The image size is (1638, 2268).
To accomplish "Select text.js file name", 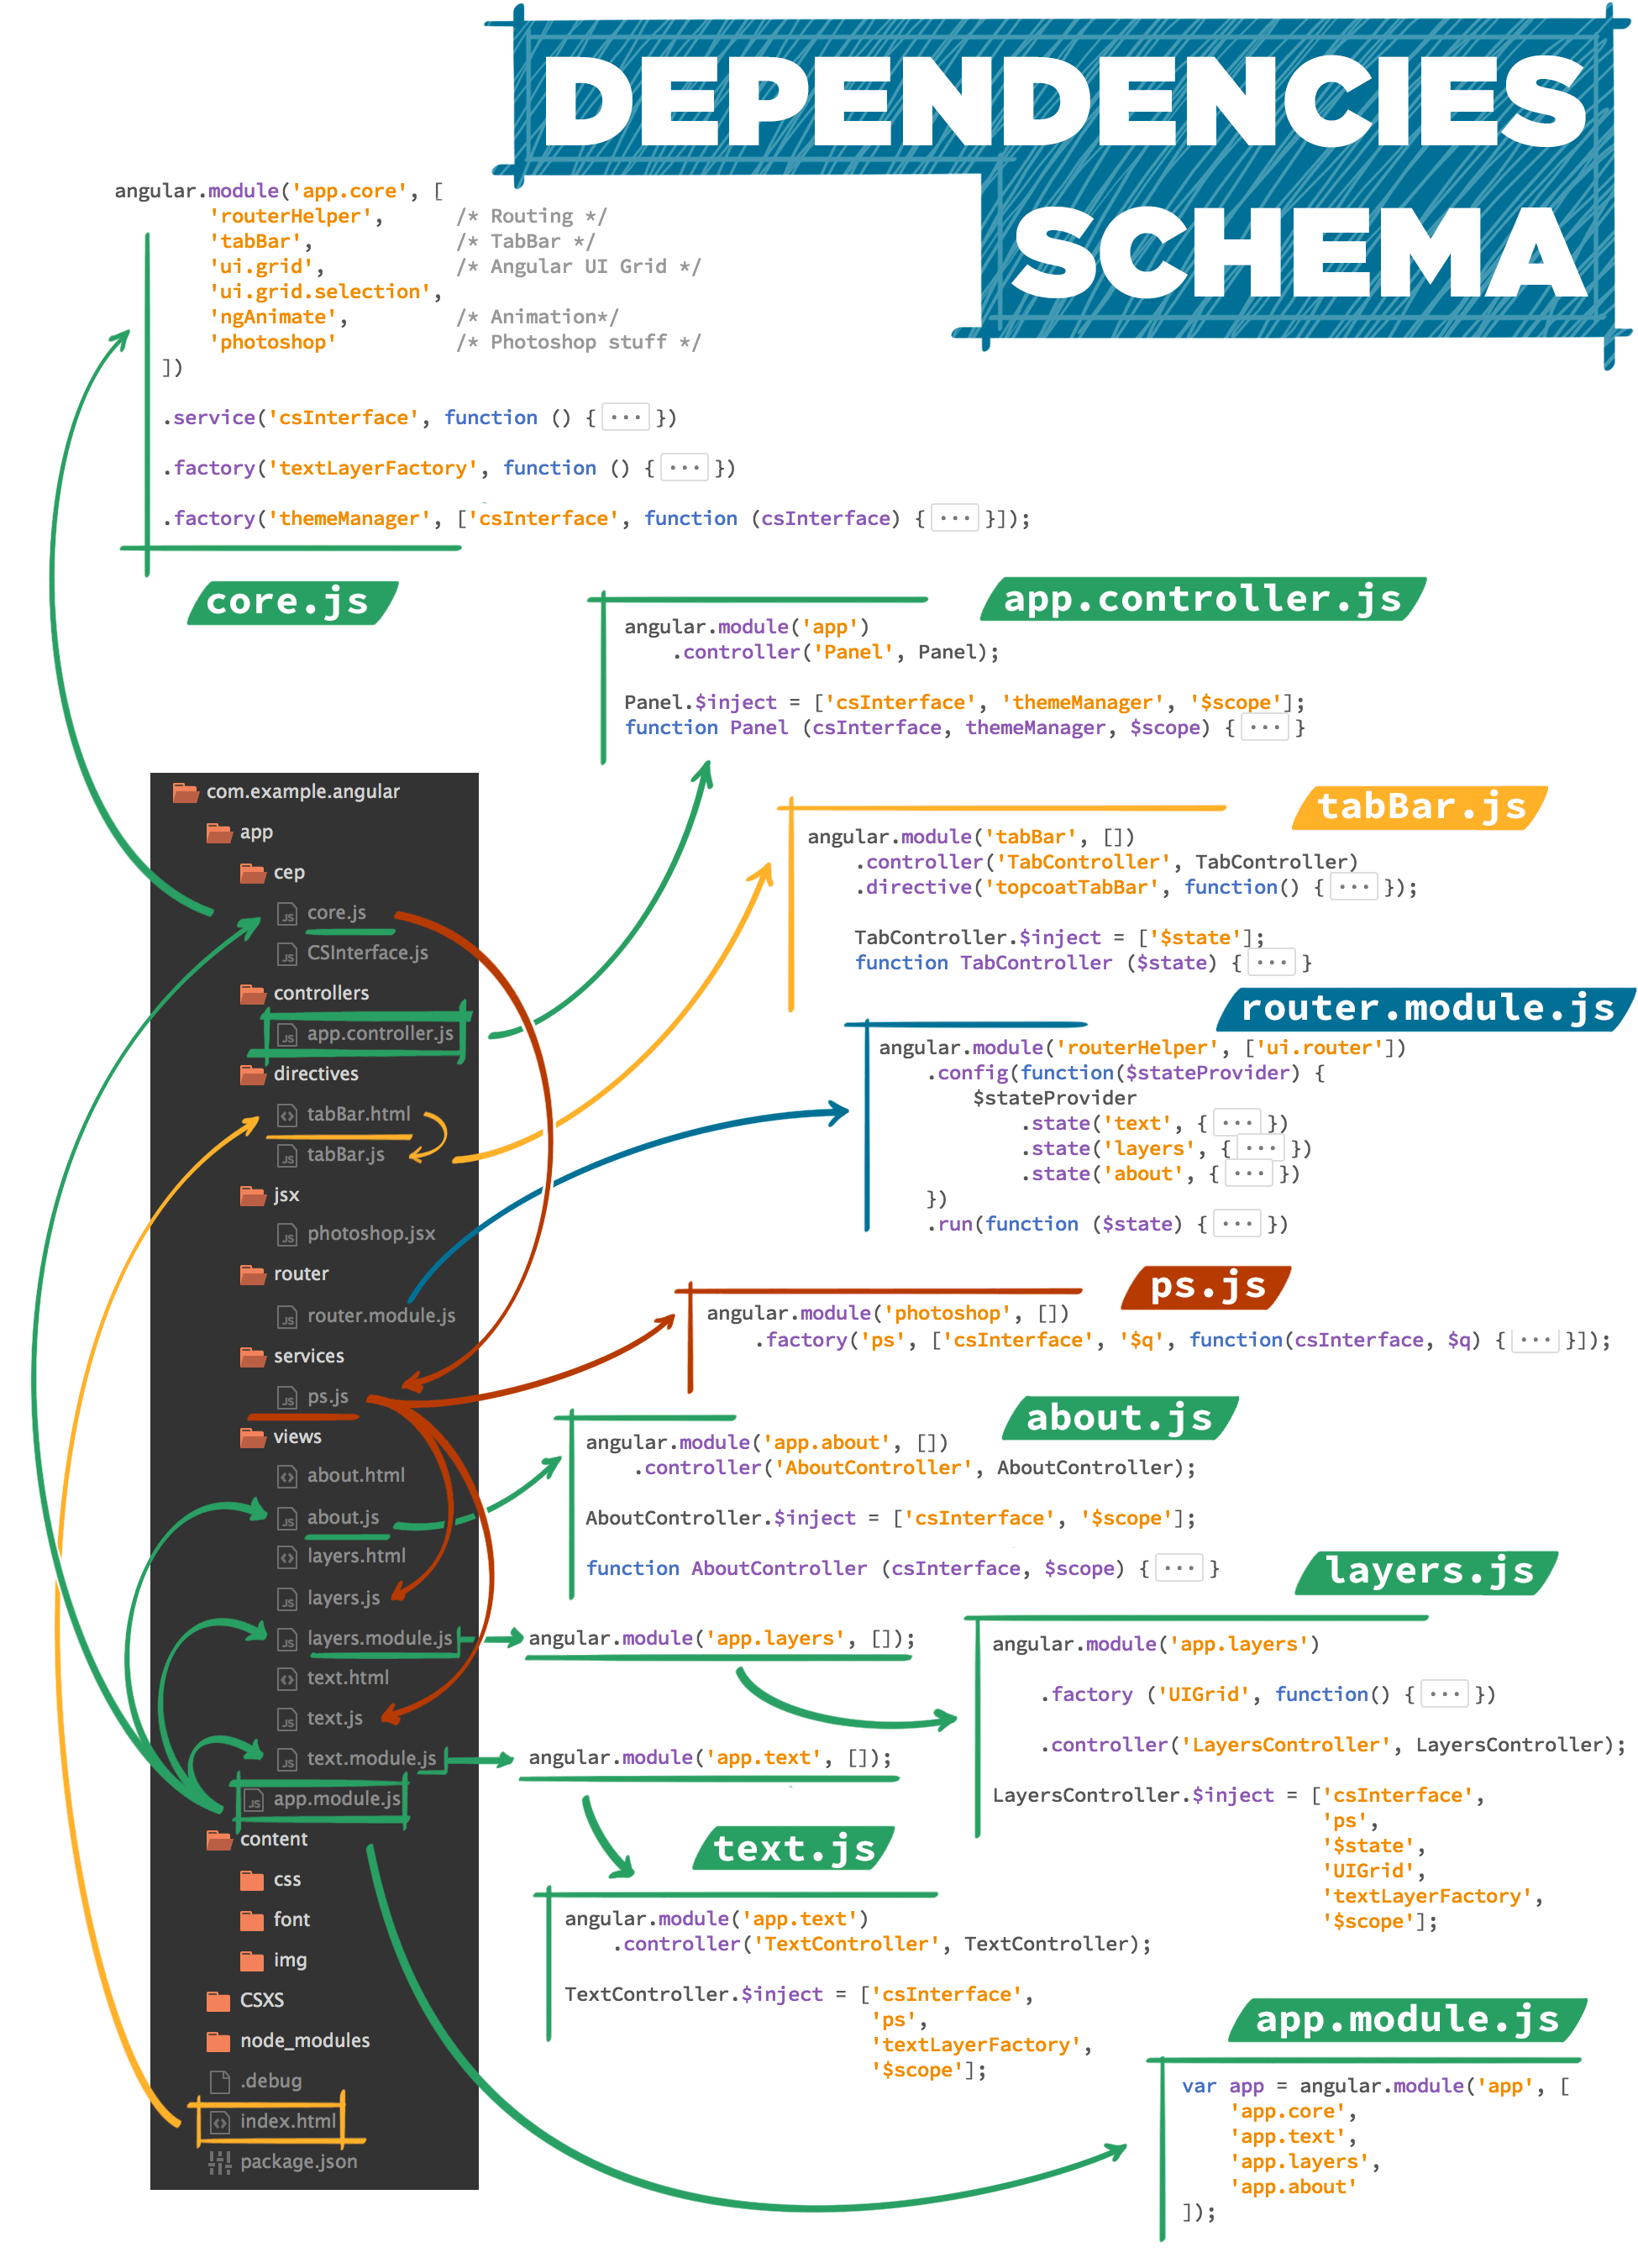I will tap(335, 1719).
